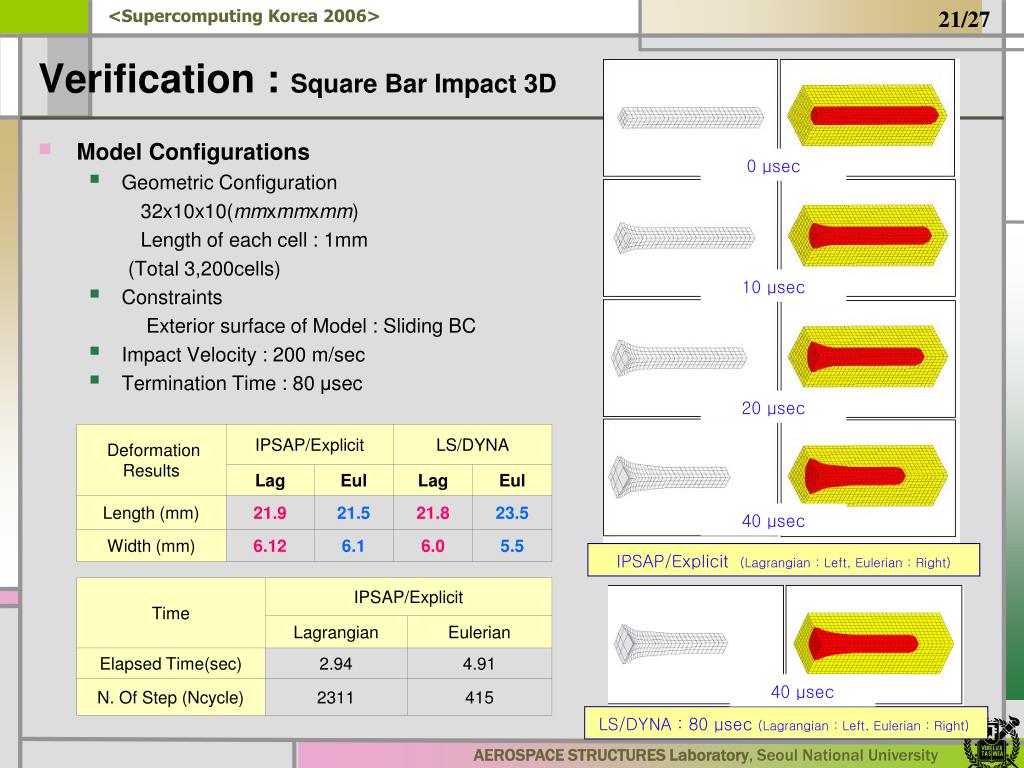The width and height of the screenshot is (1024, 768).
Task: Click the 6.1 width value
Action: point(353,545)
